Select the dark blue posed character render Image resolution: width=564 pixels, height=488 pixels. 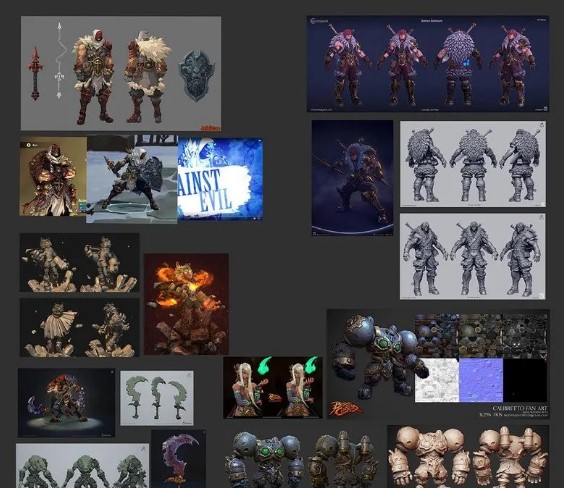click(352, 178)
